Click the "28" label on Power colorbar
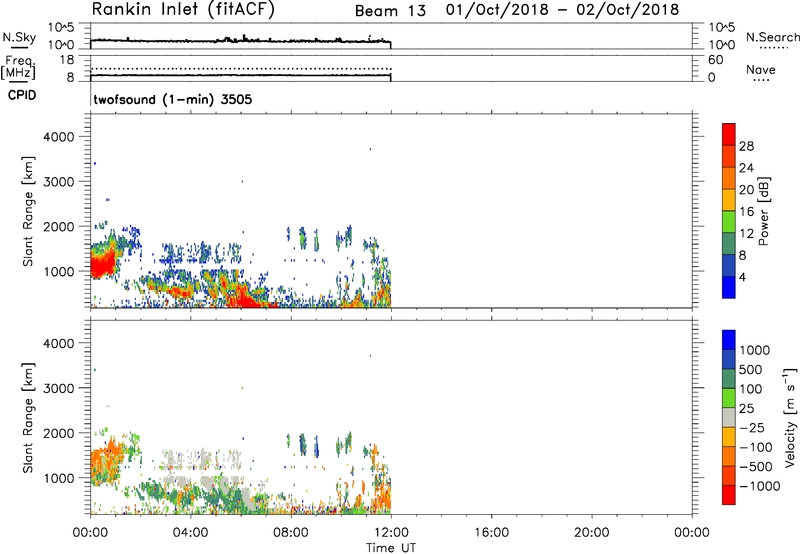This screenshot has height=554, width=800. coord(746,146)
